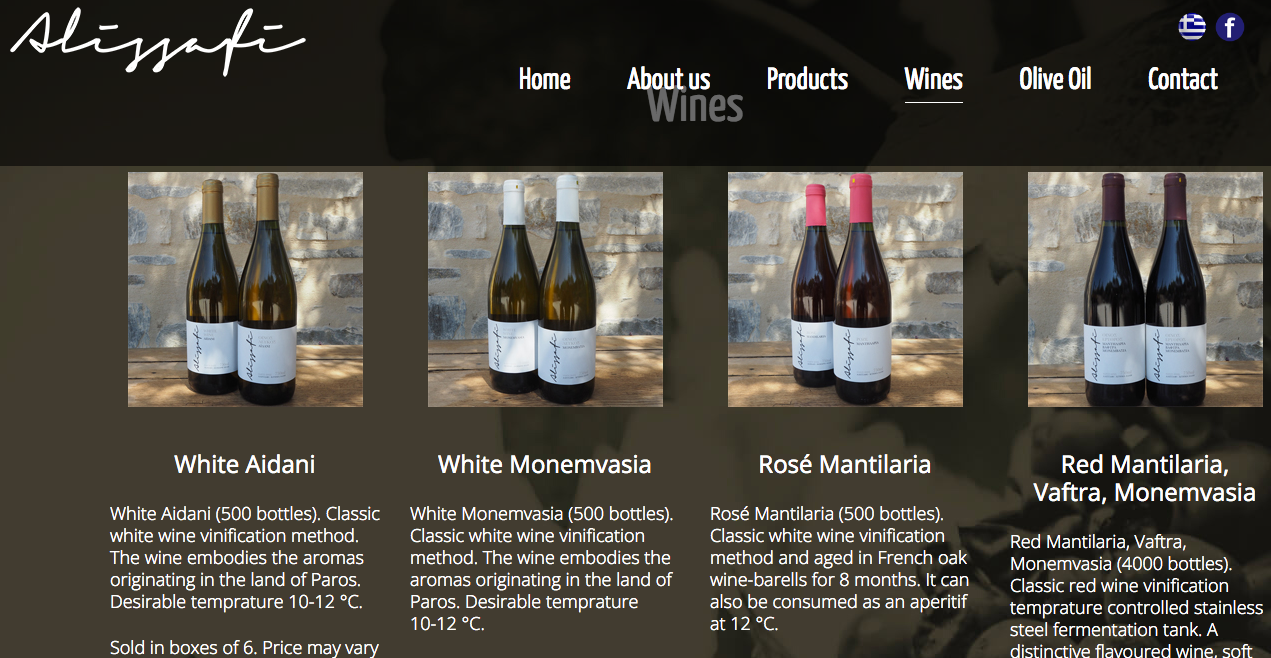
Task: Click the large Wines page title
Action: [695, 105]
